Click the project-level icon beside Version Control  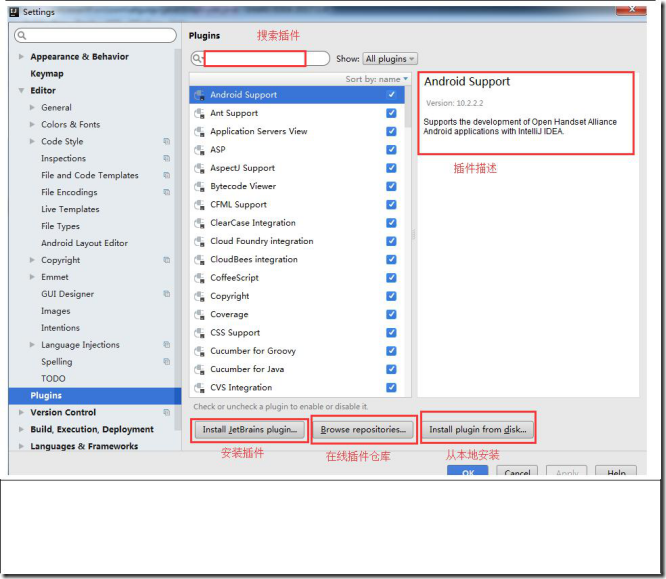tap(166, 412)
